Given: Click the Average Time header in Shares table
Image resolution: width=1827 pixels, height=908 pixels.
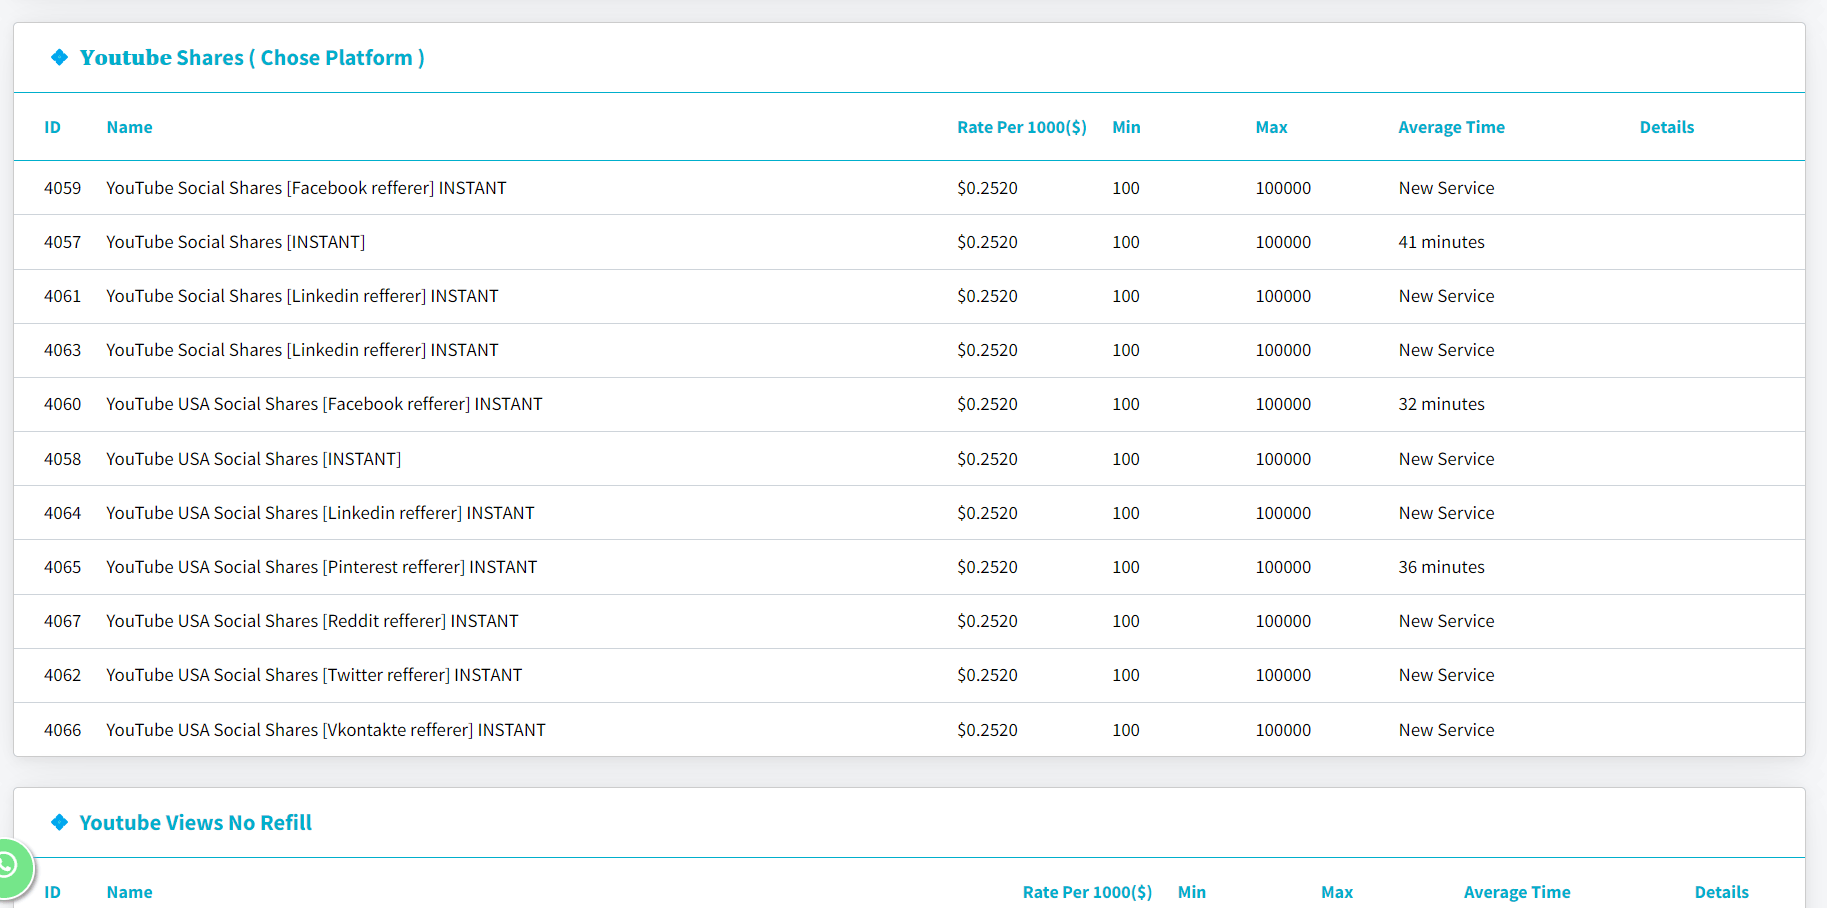Looking at the screenshot, I should 1451,127.
